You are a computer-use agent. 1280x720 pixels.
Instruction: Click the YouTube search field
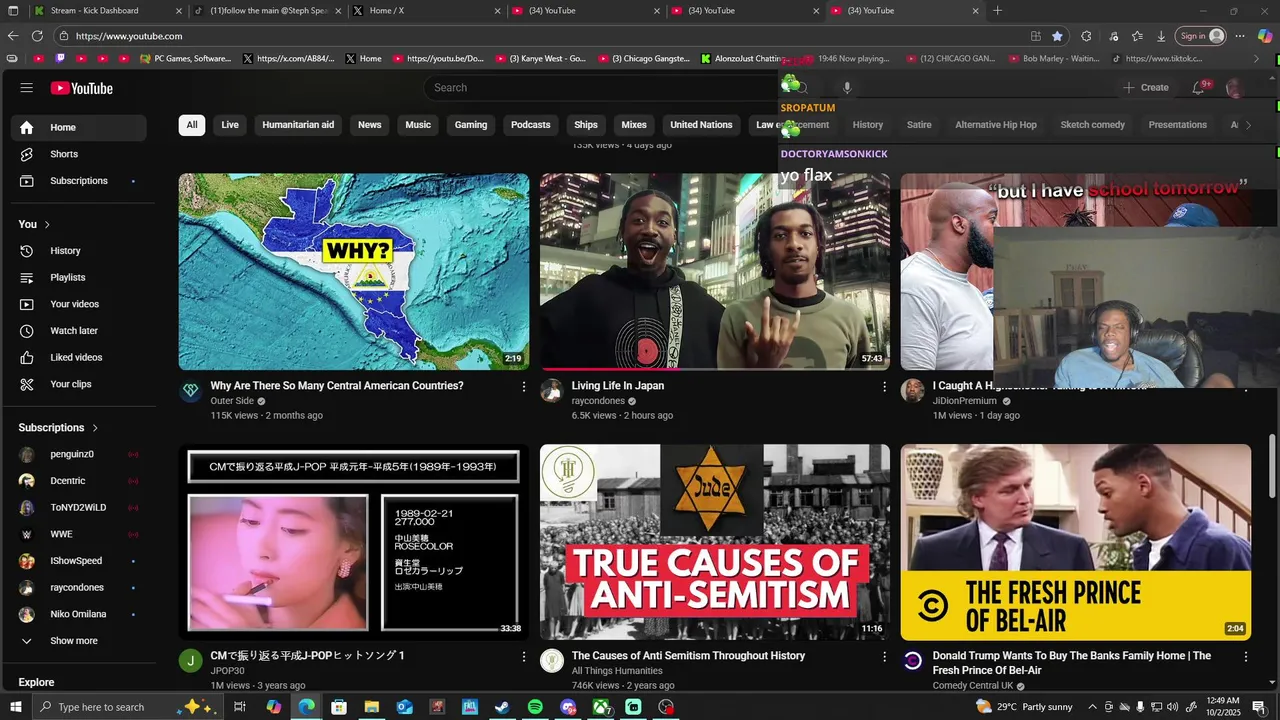pyautogui.click(x=600, y=88)
